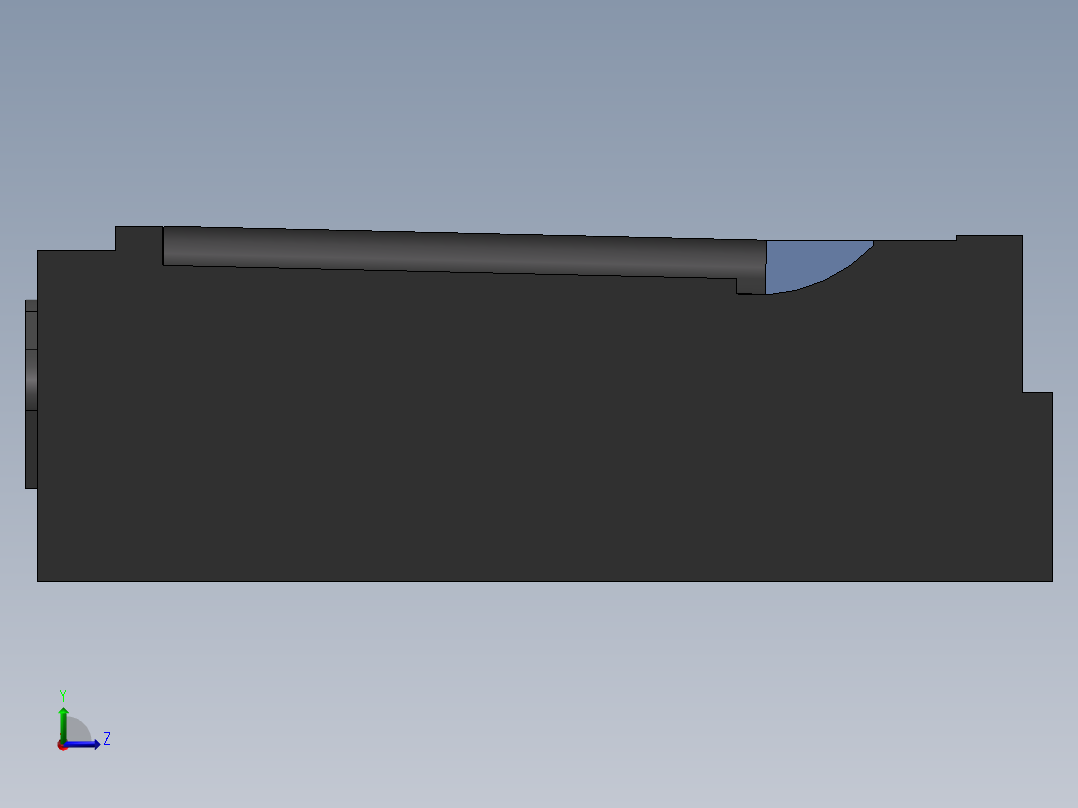
Task: Select the cylindrical rod atop the block
Action: pos(450,250)
